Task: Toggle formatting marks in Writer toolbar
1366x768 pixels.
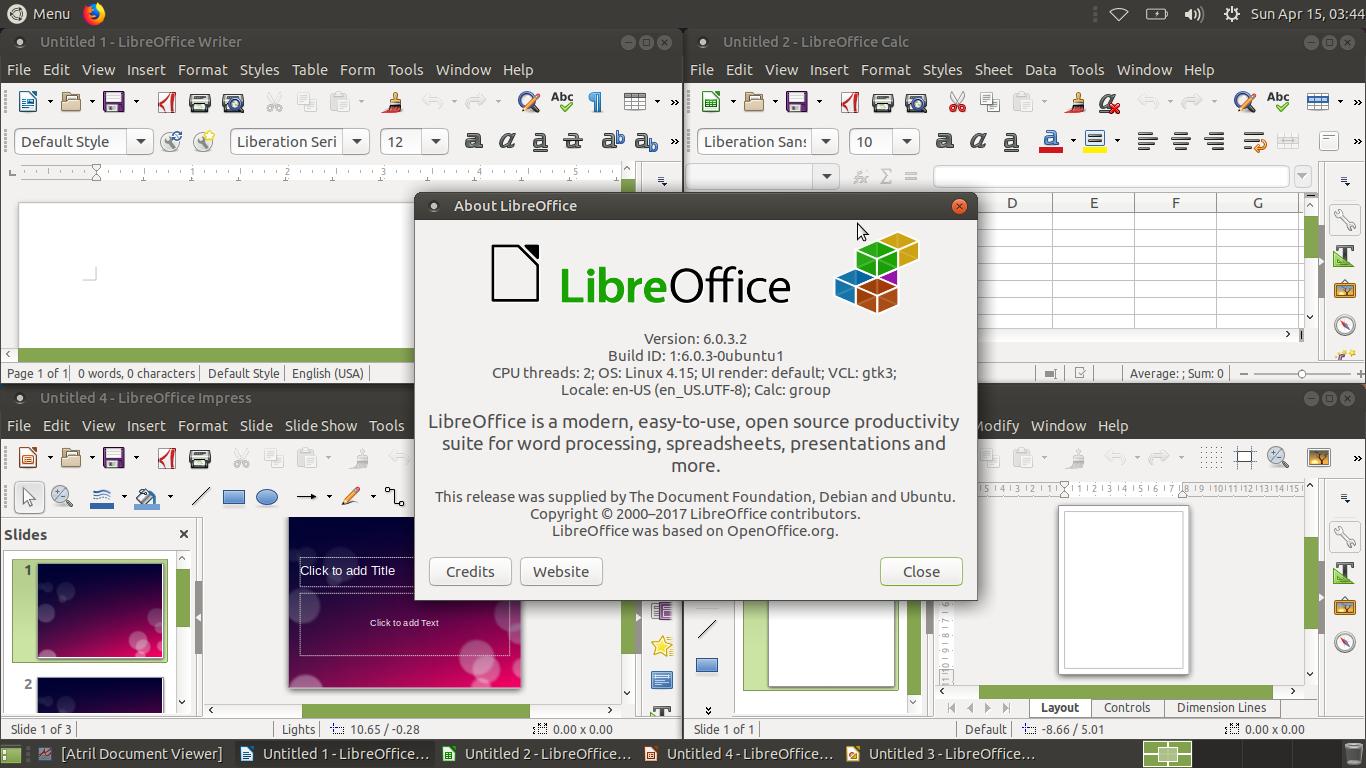Action: (596, 102)
